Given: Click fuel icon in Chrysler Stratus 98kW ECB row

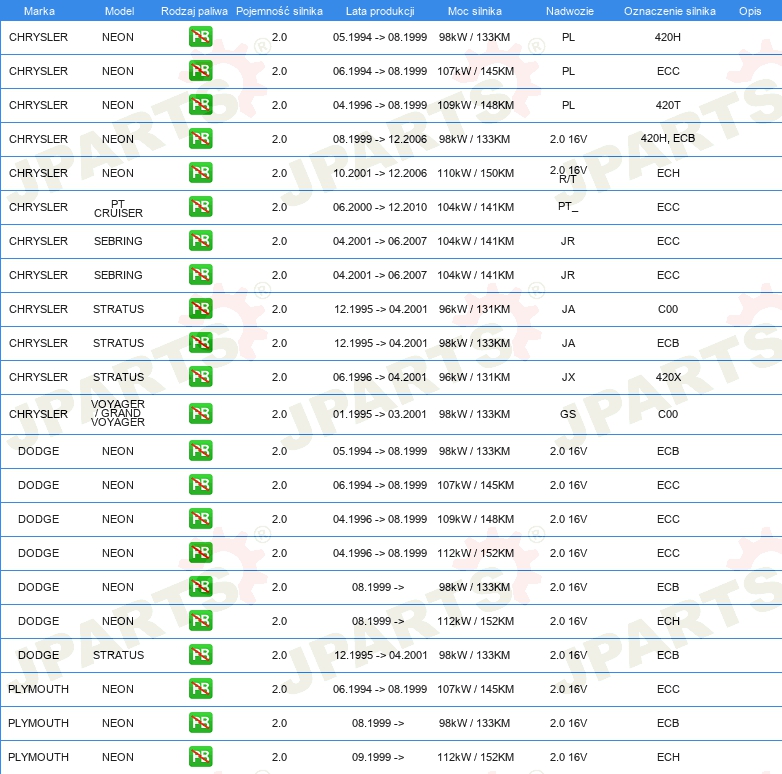Looking at the screenshot, I should click(200, 343).
